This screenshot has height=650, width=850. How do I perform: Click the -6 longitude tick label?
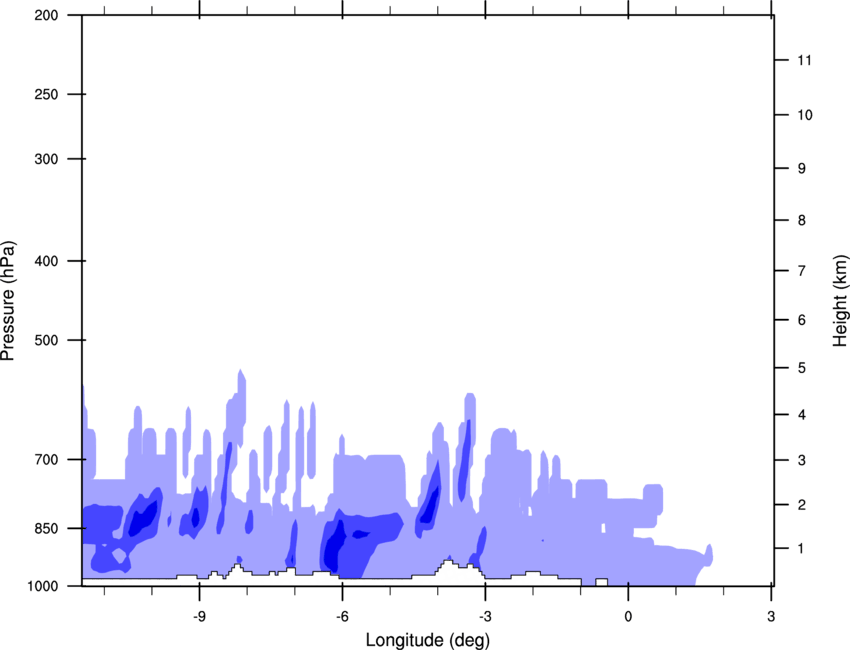(342, 617)
